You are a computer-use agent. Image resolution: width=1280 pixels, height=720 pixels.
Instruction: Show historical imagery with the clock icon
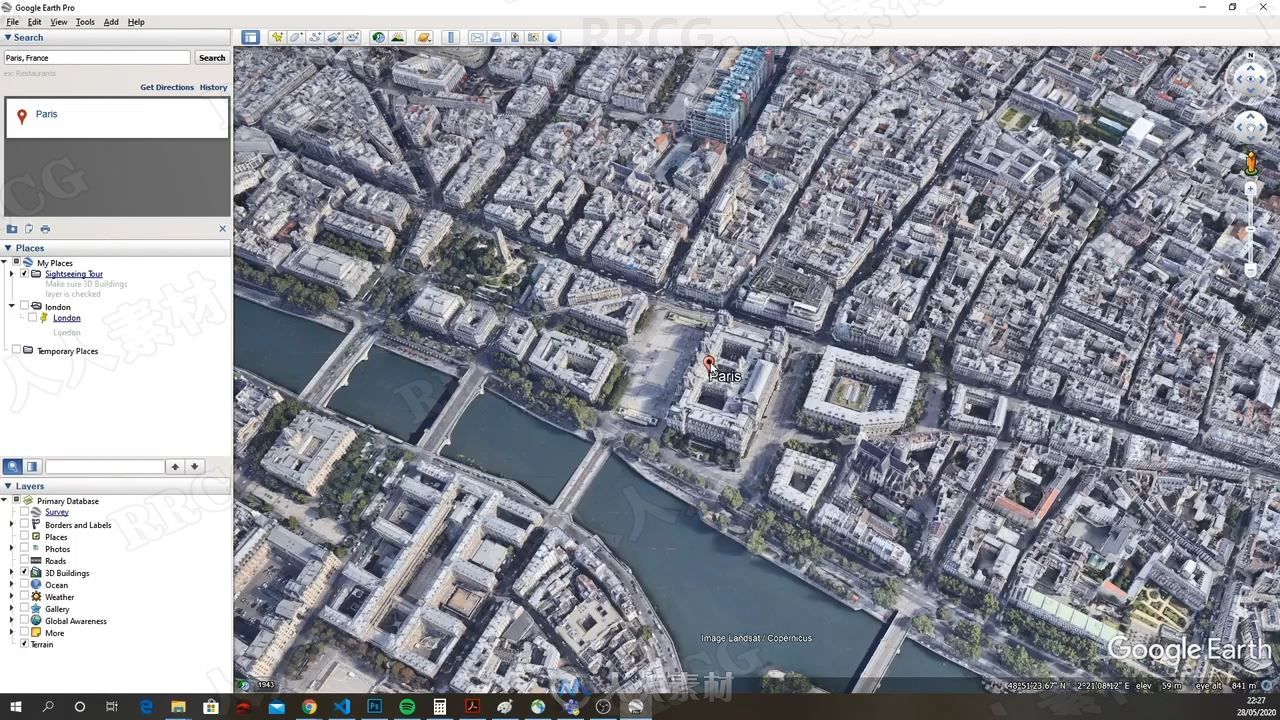click(379, 37)
